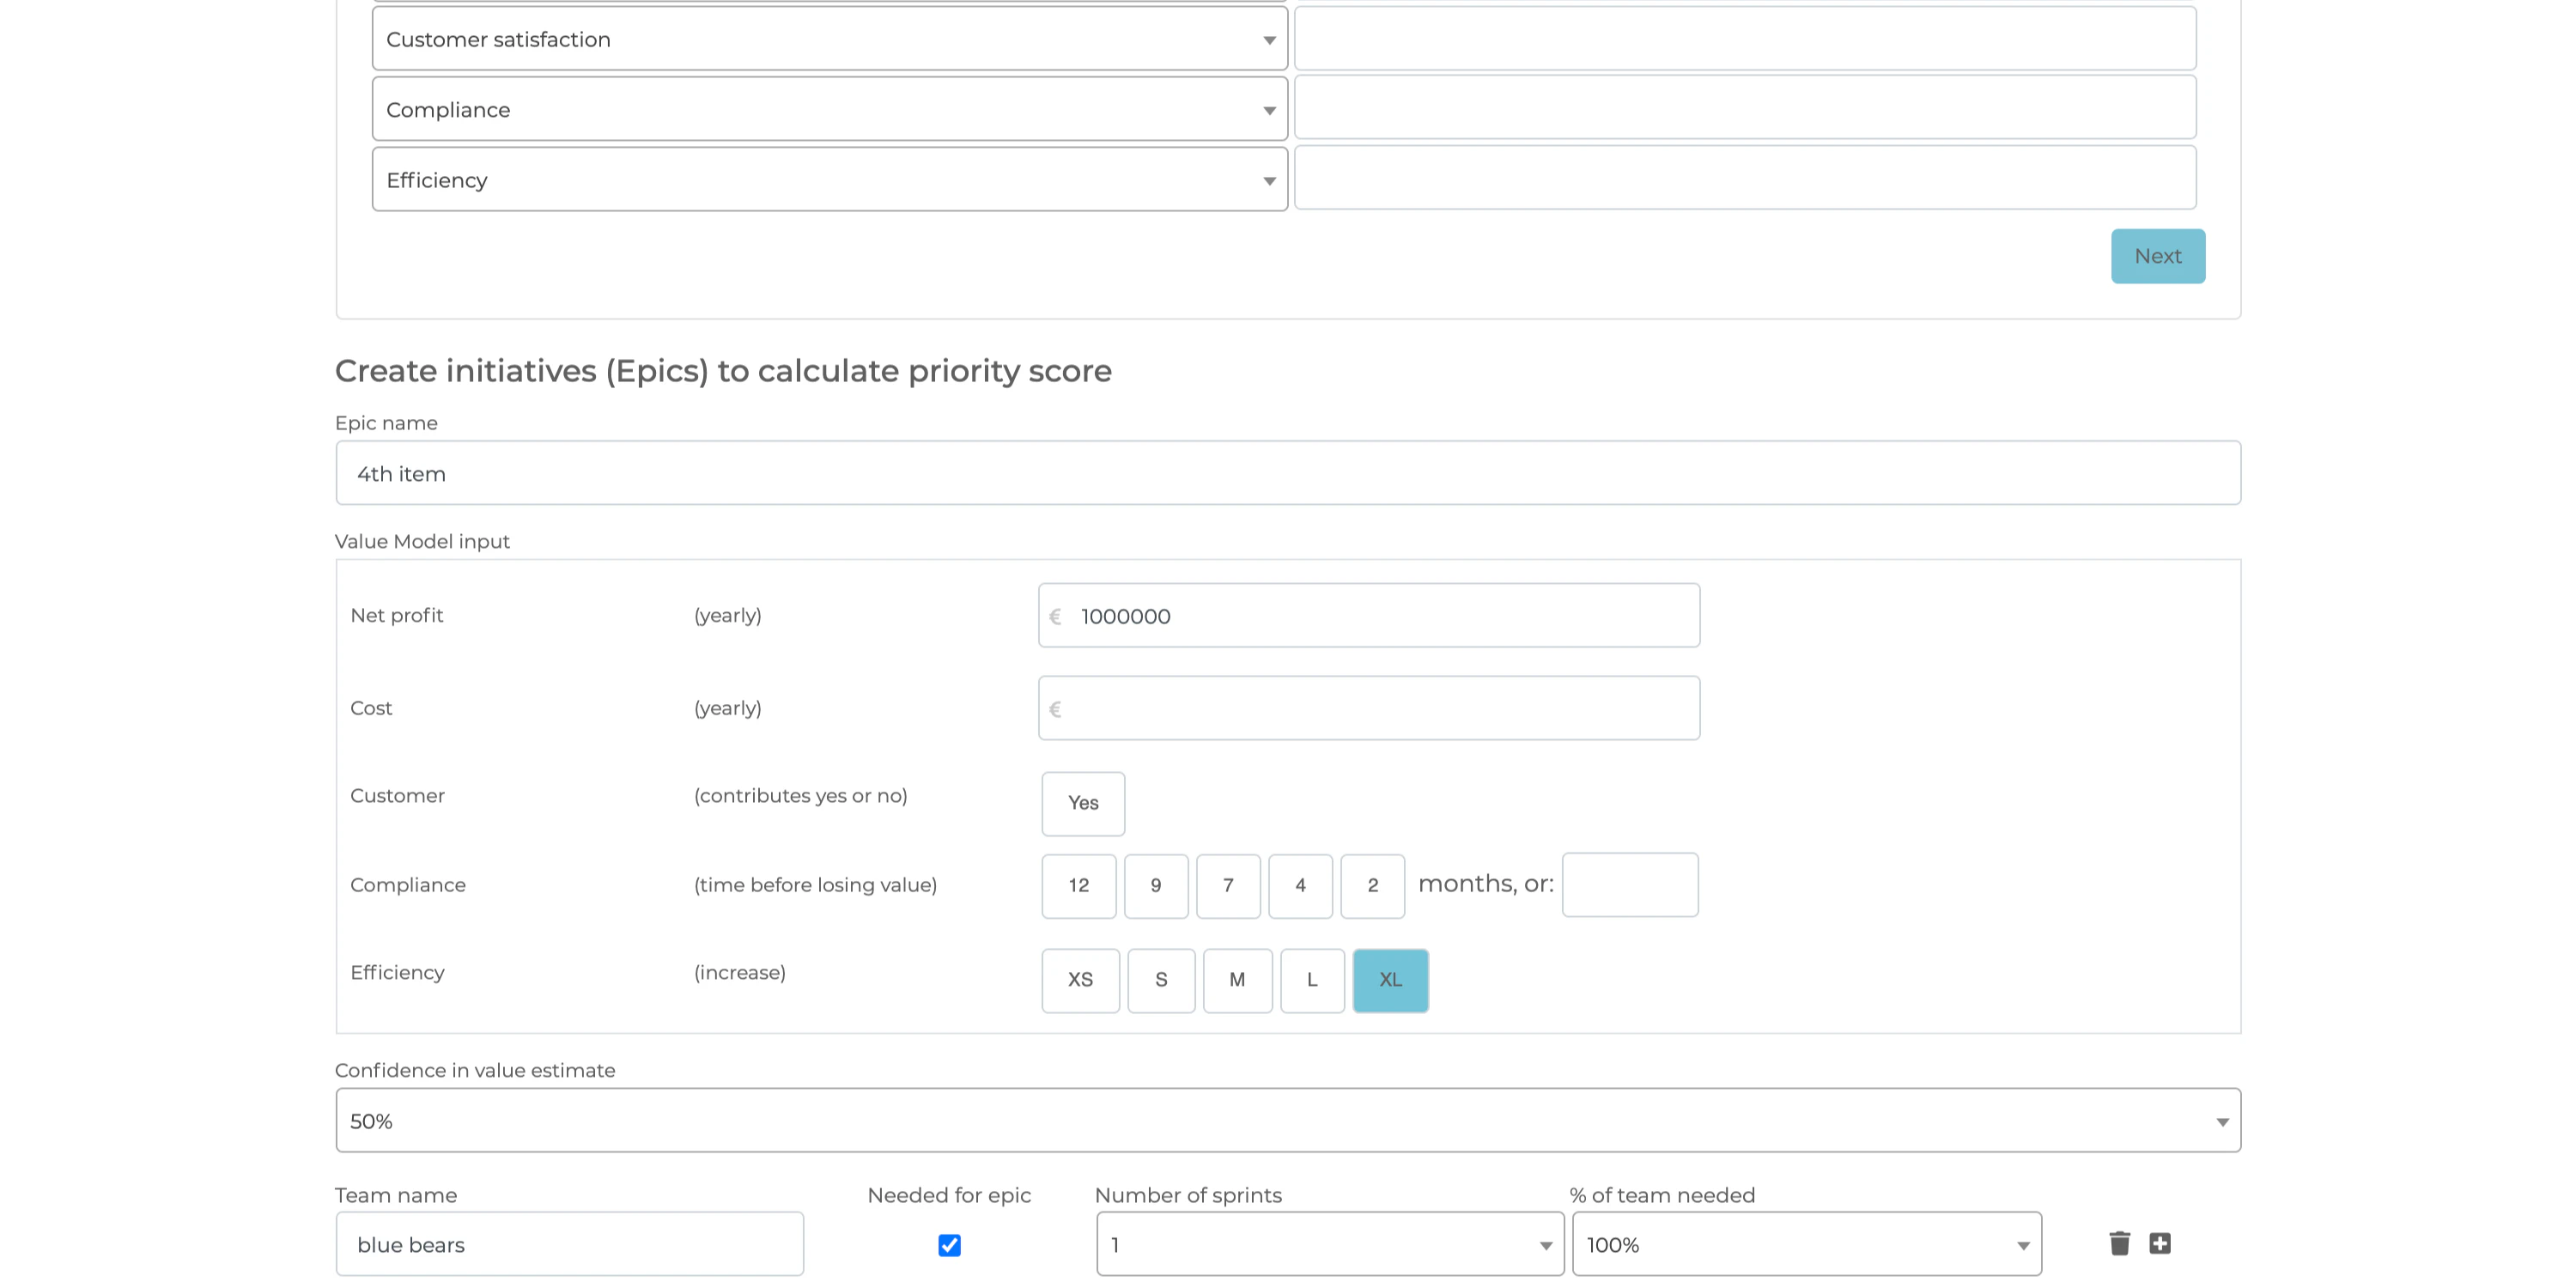Choose M efficiency size
The width and height of the screenshot is (2576, 1288).
(1237, 980)
